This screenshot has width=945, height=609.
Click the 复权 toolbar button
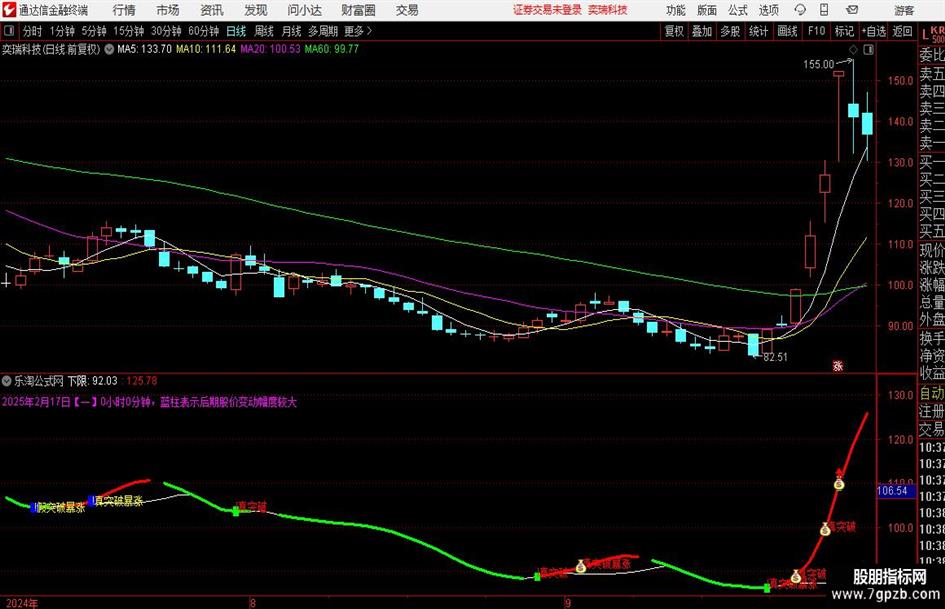674,31
